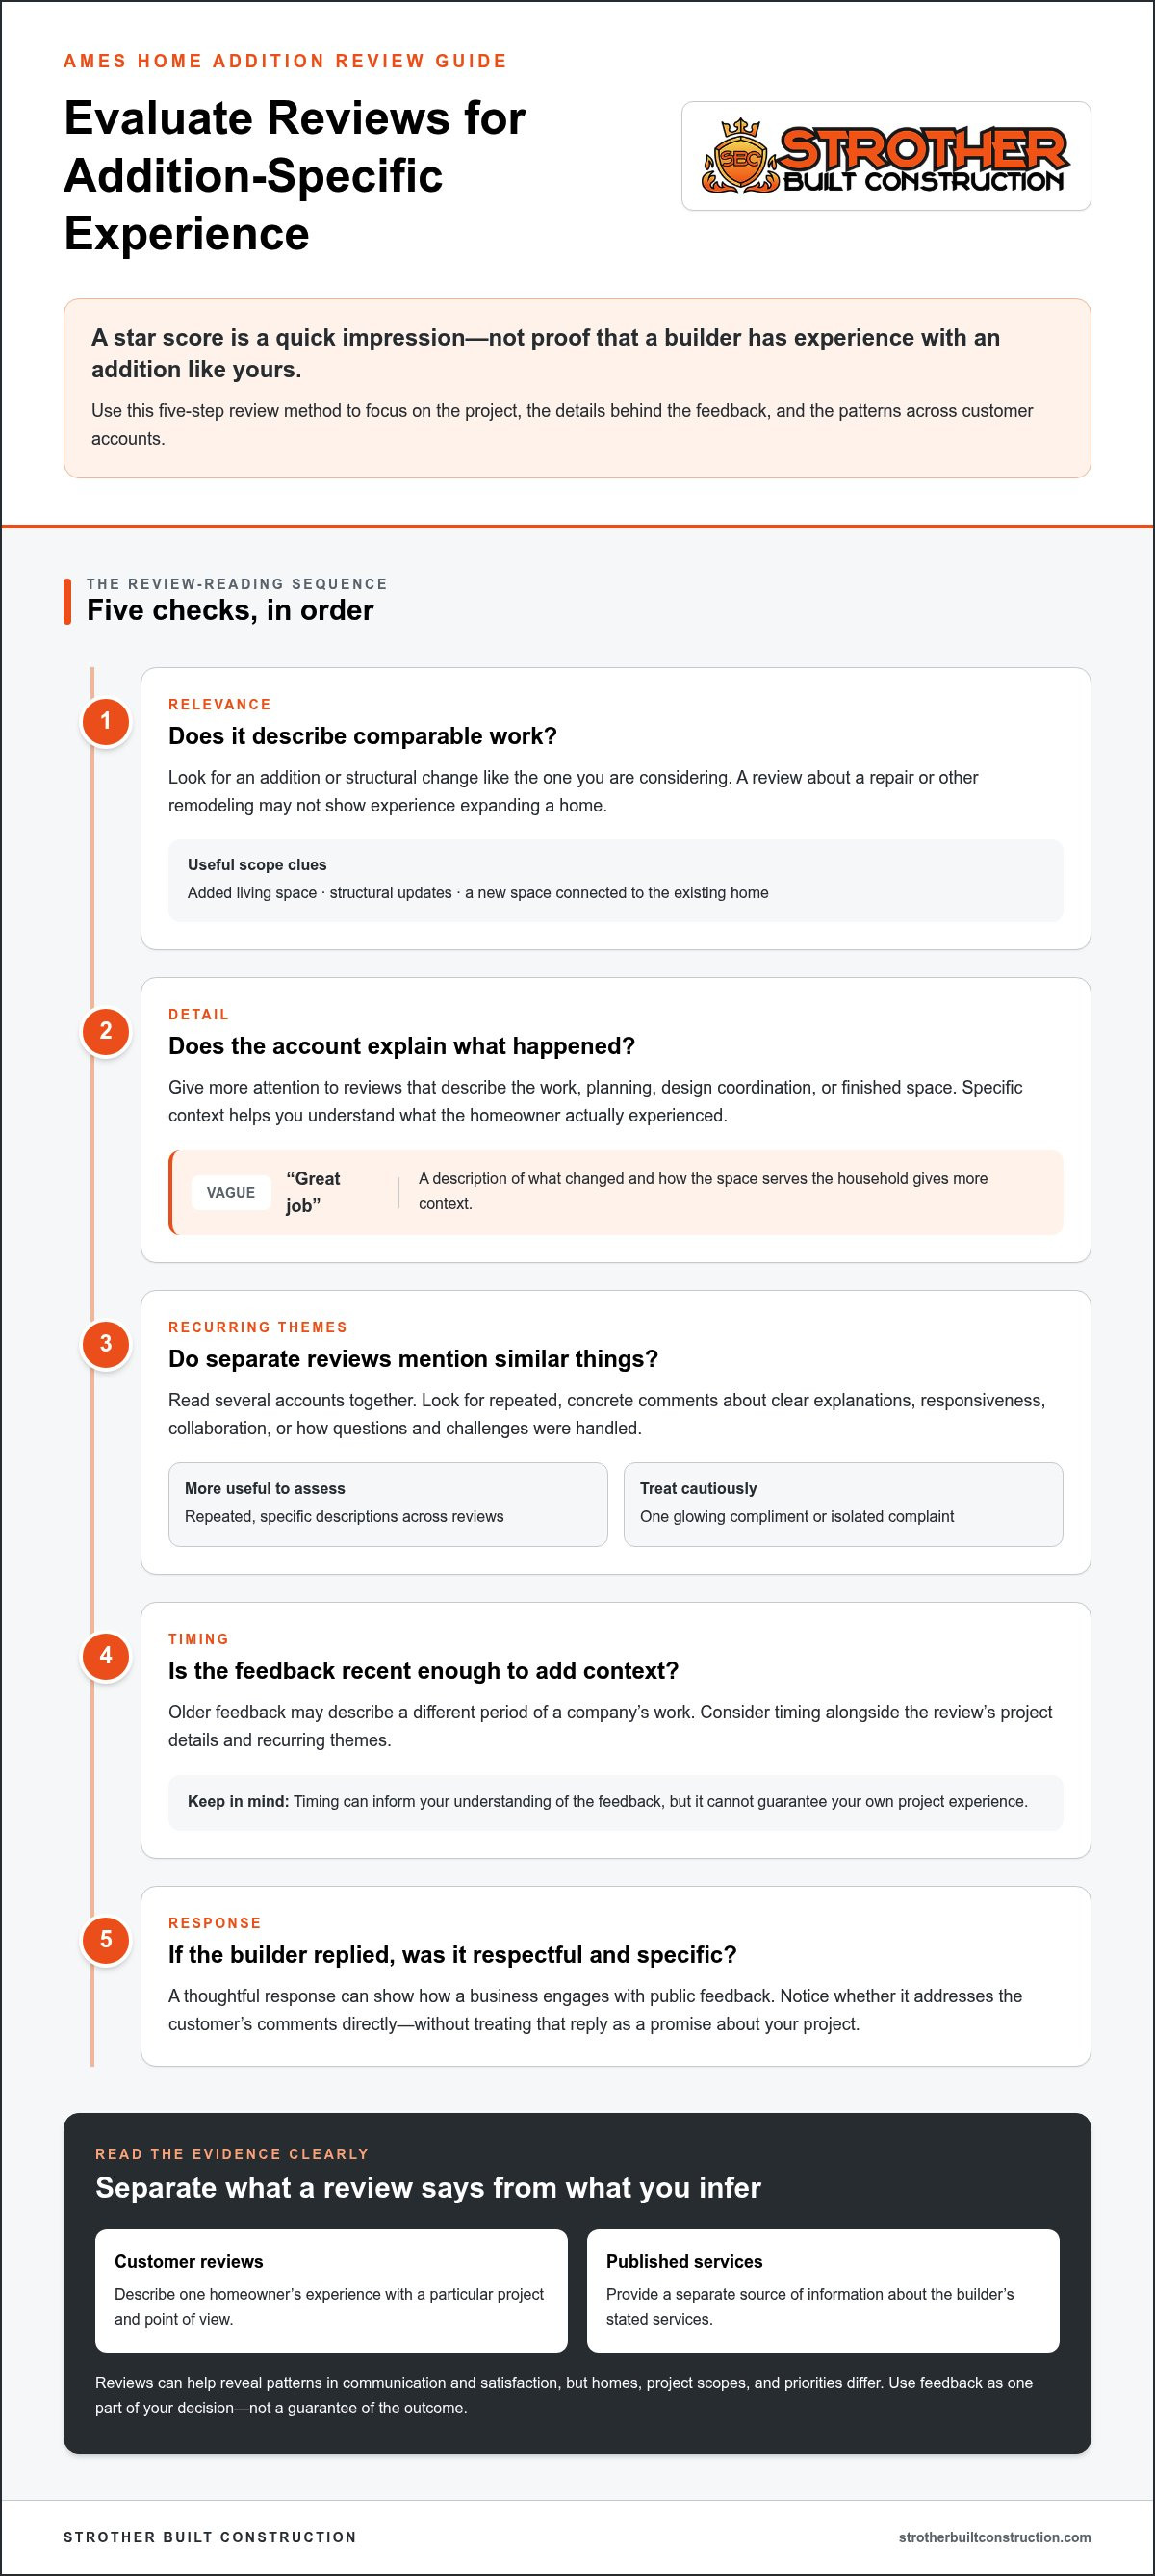Click the 'Strother Built Construction' footer text
Screen dimensions: 1155x2576
tap(210, 2537)
